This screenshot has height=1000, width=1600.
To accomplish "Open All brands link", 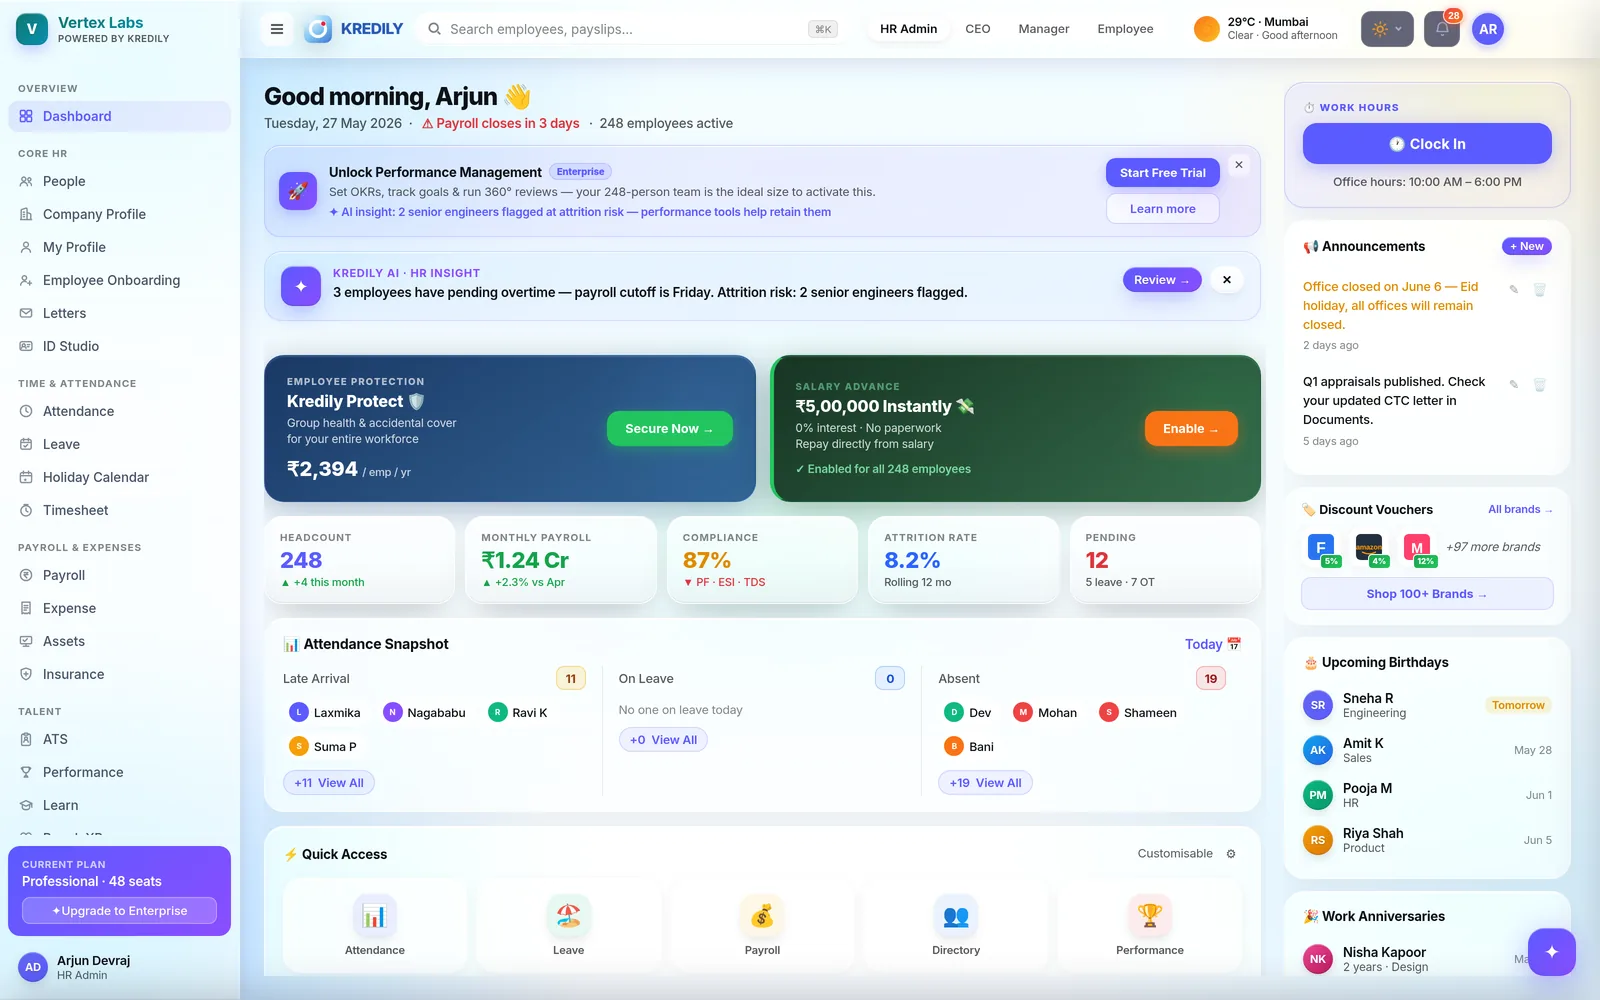I will coord(1520,509).
